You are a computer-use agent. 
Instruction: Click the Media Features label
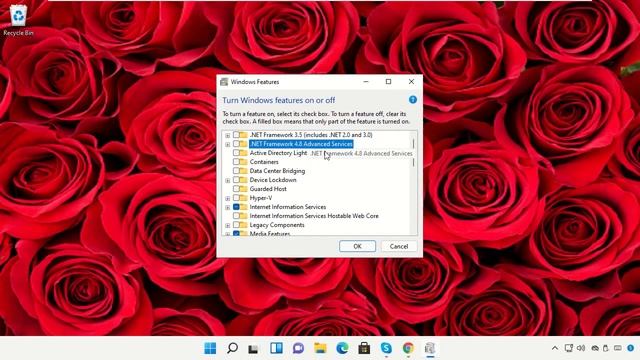(x=270, y=233)
